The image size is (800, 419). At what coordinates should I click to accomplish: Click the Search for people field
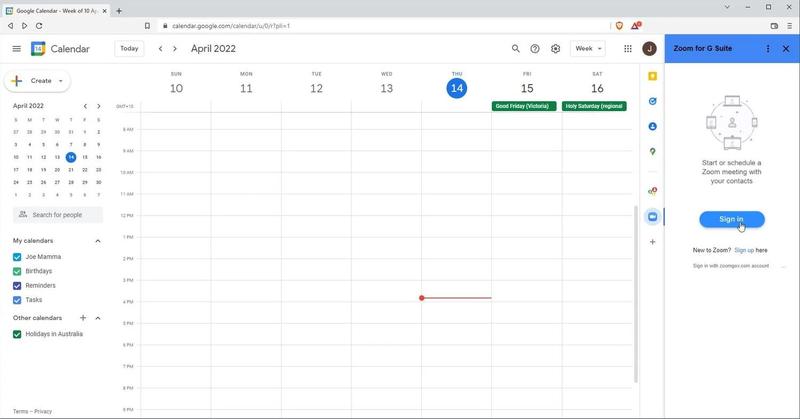[58, 215]
